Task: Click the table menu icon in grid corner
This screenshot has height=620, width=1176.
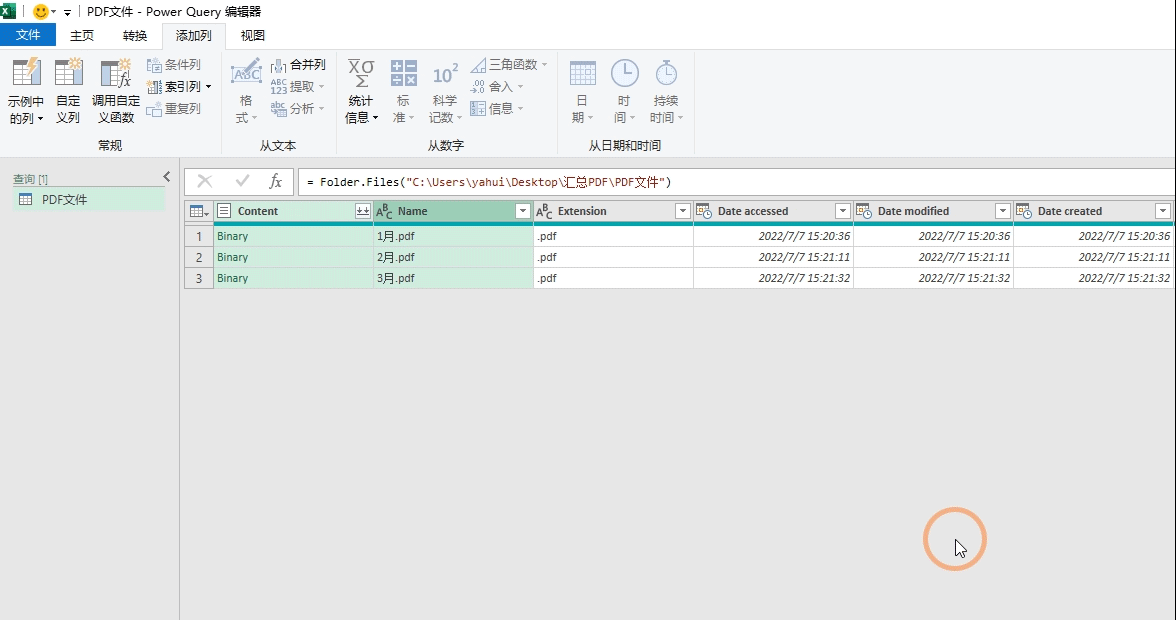Action: tap(199, 211)
